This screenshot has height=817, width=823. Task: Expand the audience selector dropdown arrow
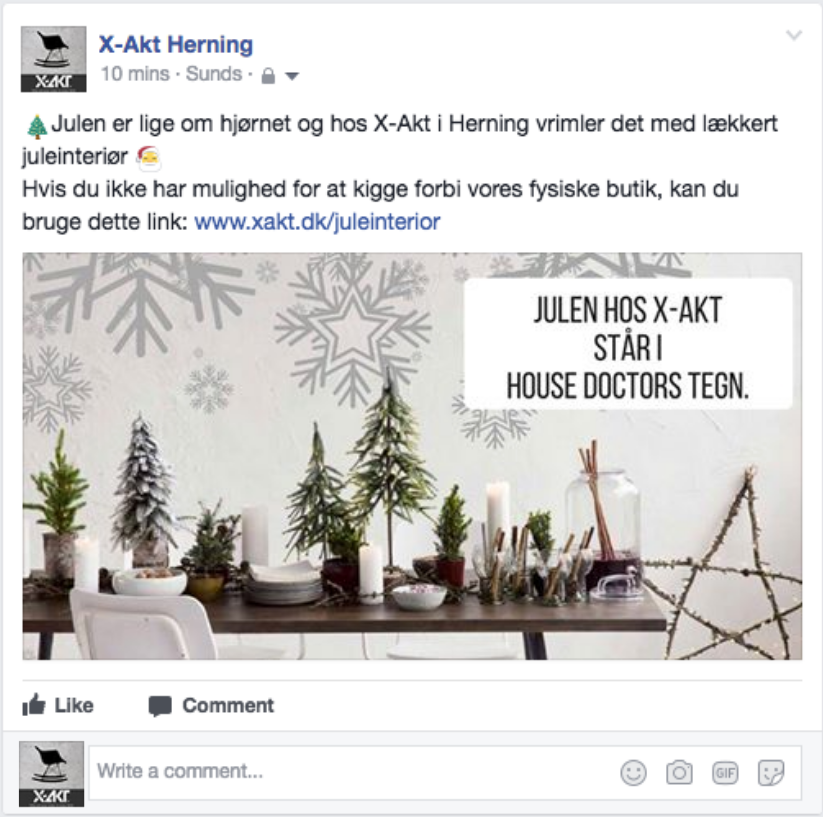292,77
